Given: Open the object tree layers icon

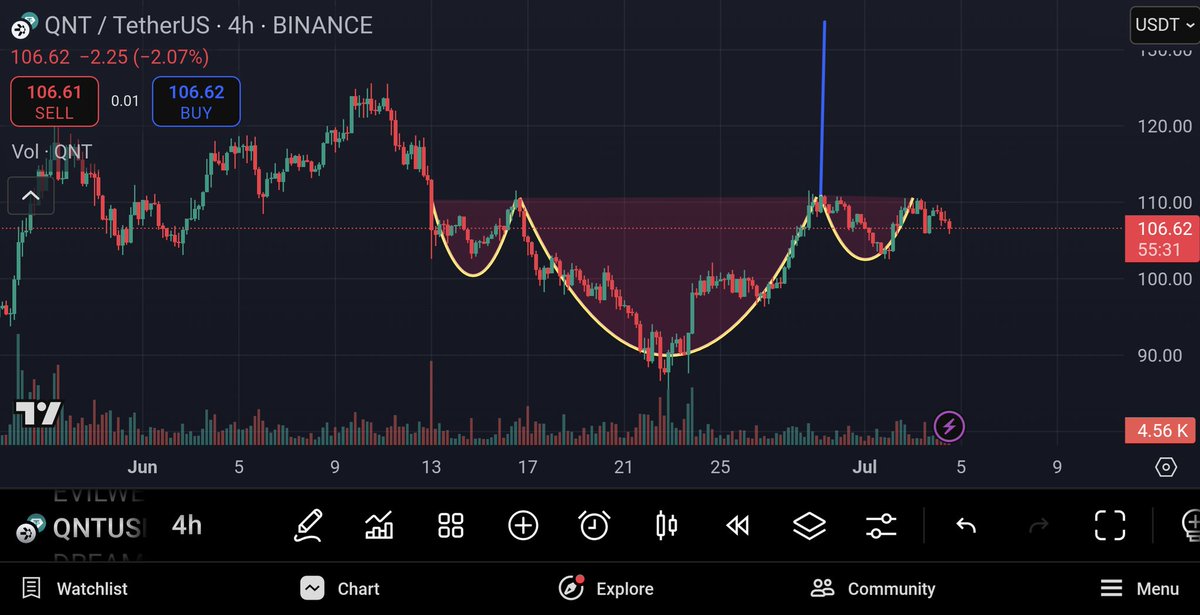Looking at the screenshot, I should (809, 525).
